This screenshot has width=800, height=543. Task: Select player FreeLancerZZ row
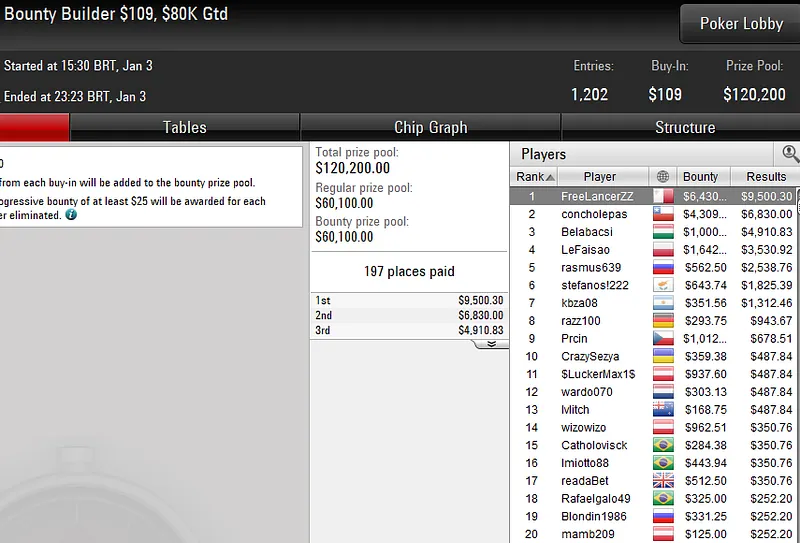(x=653, y=196)
